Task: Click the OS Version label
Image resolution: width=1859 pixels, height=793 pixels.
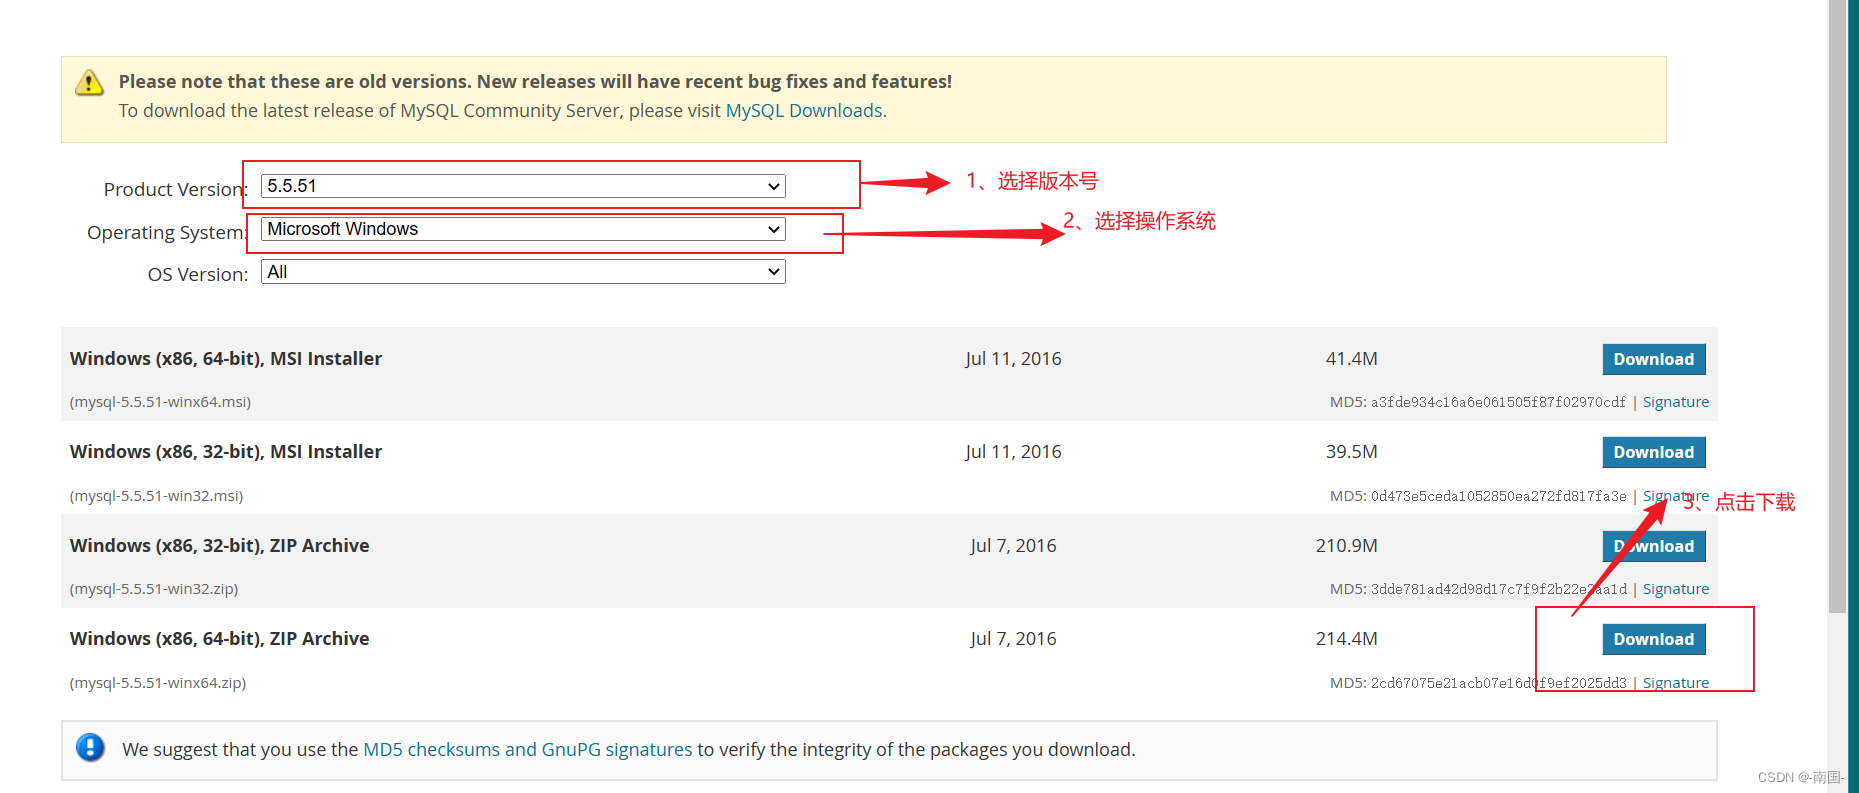Action: [x=198, y=274]
